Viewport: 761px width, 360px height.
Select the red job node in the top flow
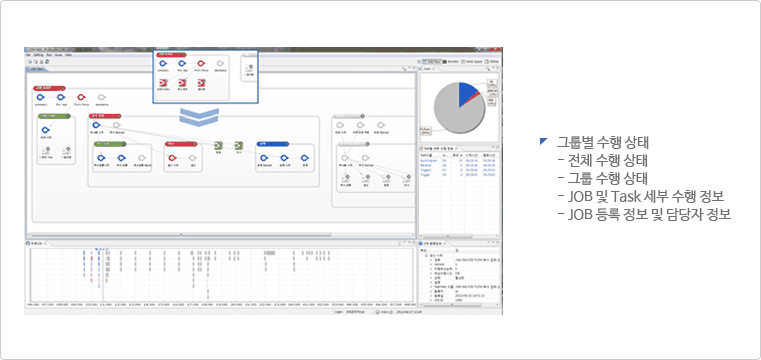(81, 97)
